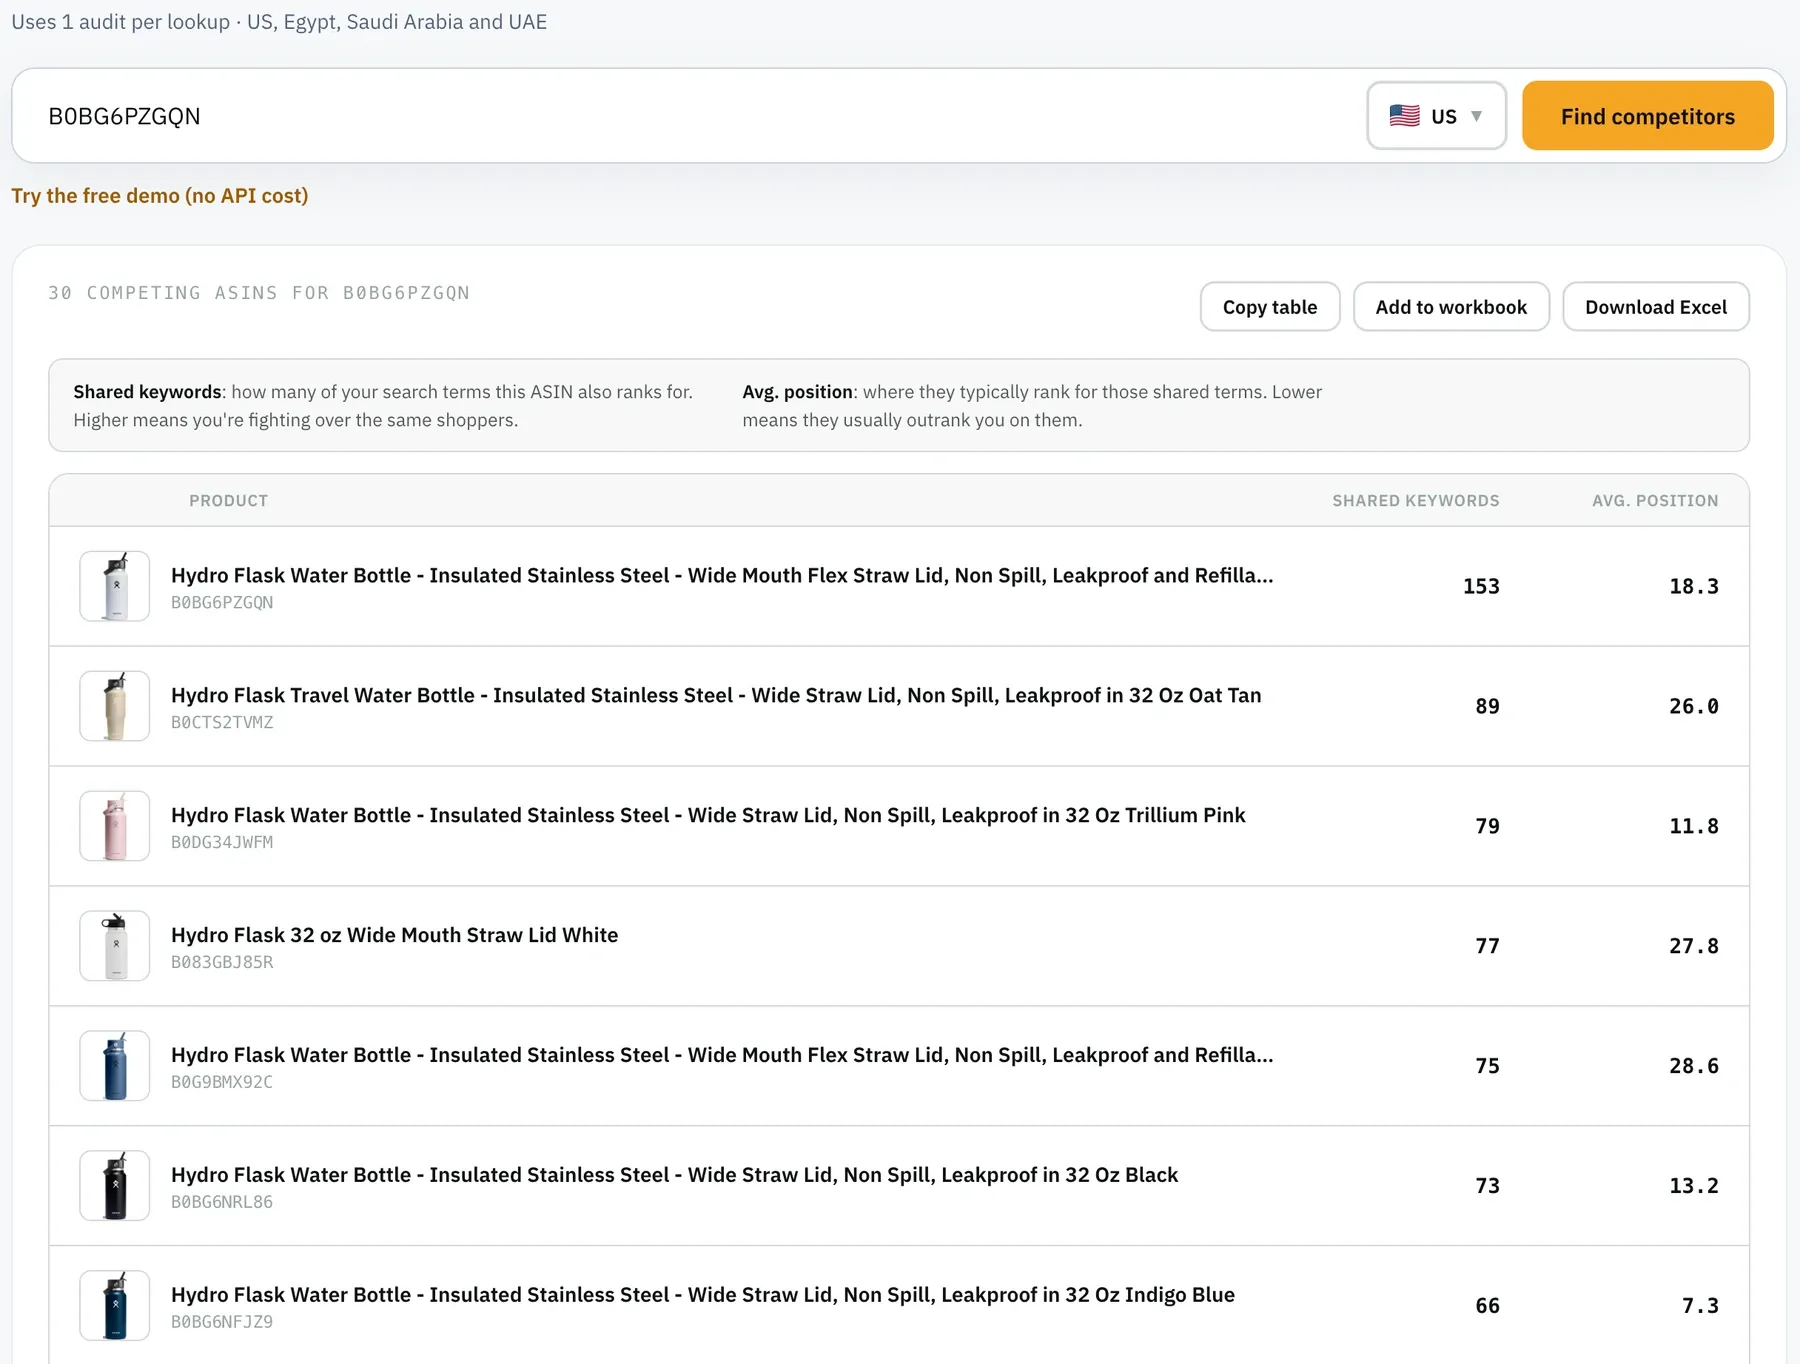Viewport: 1800px width, 1364px height.
Task: Click the audit usage note at top
Action: pyautogui.click(x=279, y=22)
